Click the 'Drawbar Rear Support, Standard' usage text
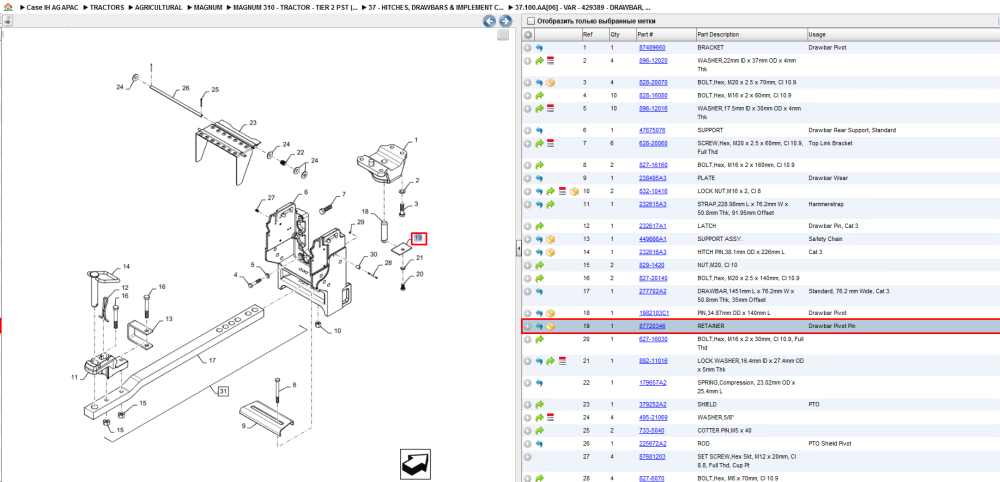The width and height of the screenshot is (1000, 482). [x=852, y=130]
